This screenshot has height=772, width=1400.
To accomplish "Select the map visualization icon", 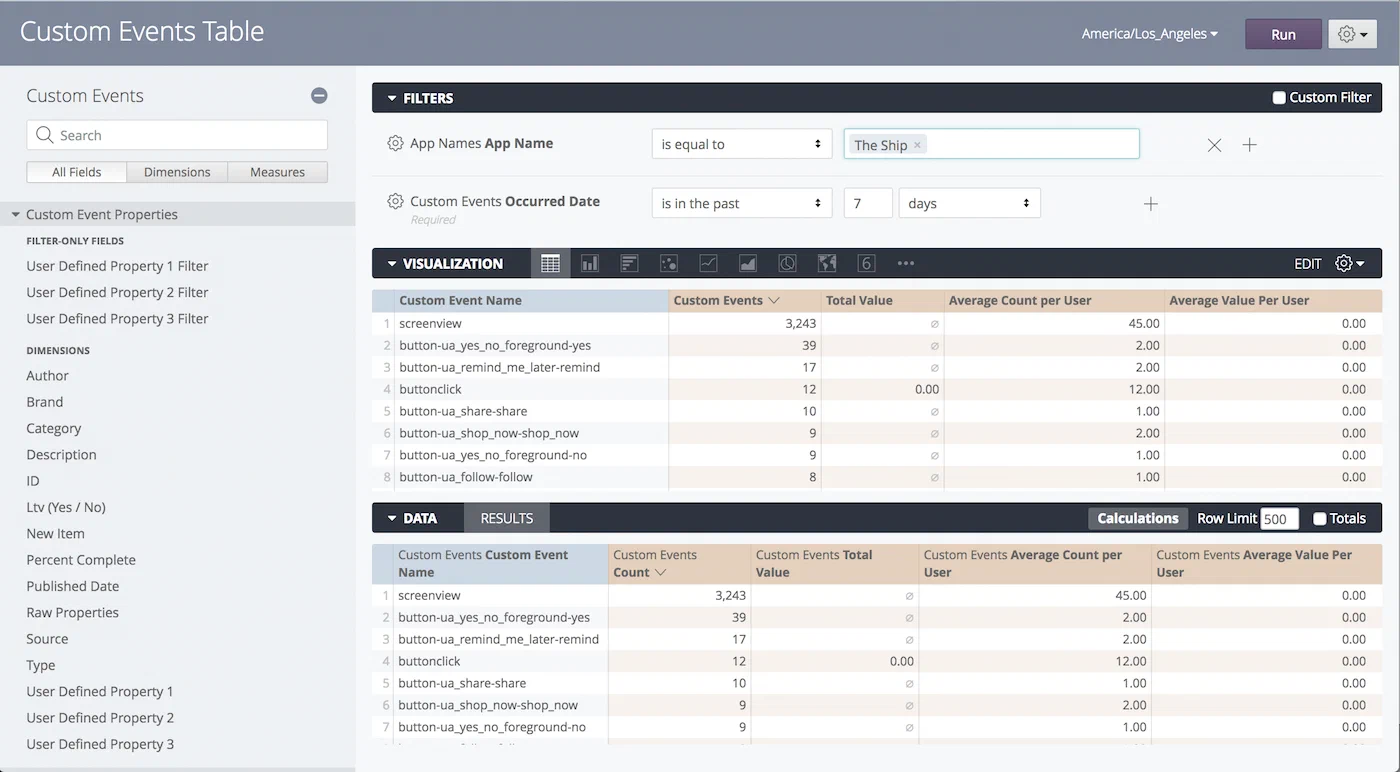I will coord(827,263).
